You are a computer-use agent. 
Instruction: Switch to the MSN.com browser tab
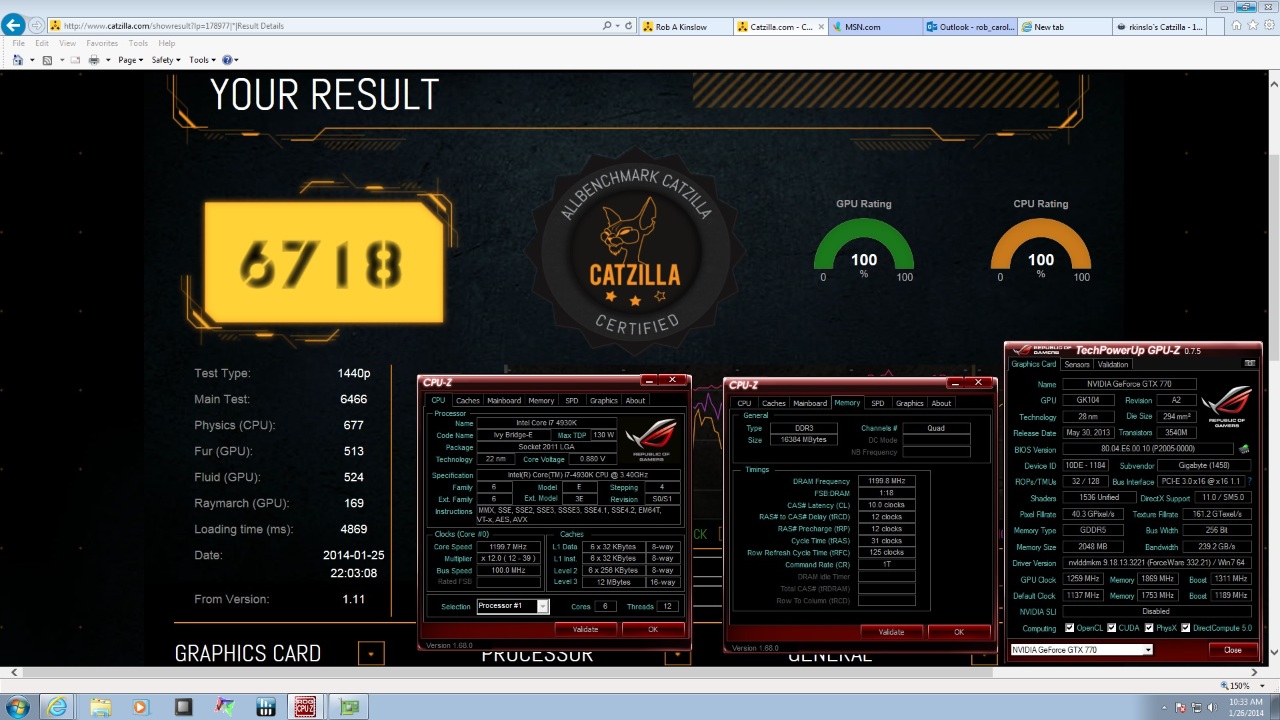[x=877, y=27]
